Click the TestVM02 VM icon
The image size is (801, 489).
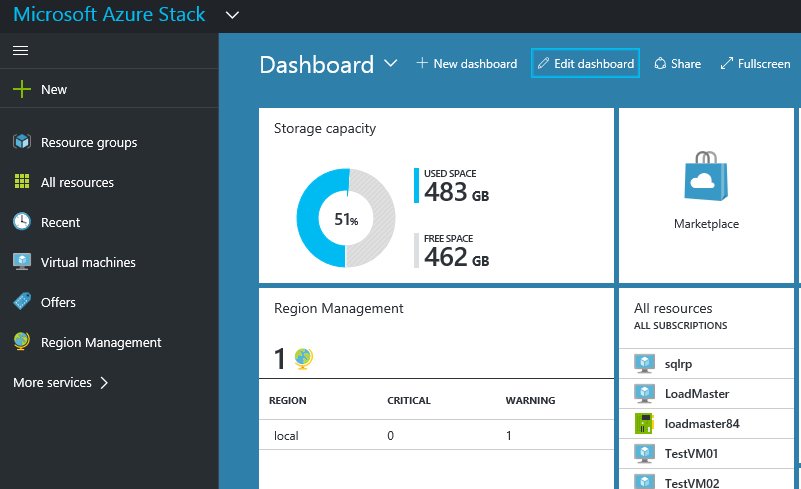[x=644, y=482]
